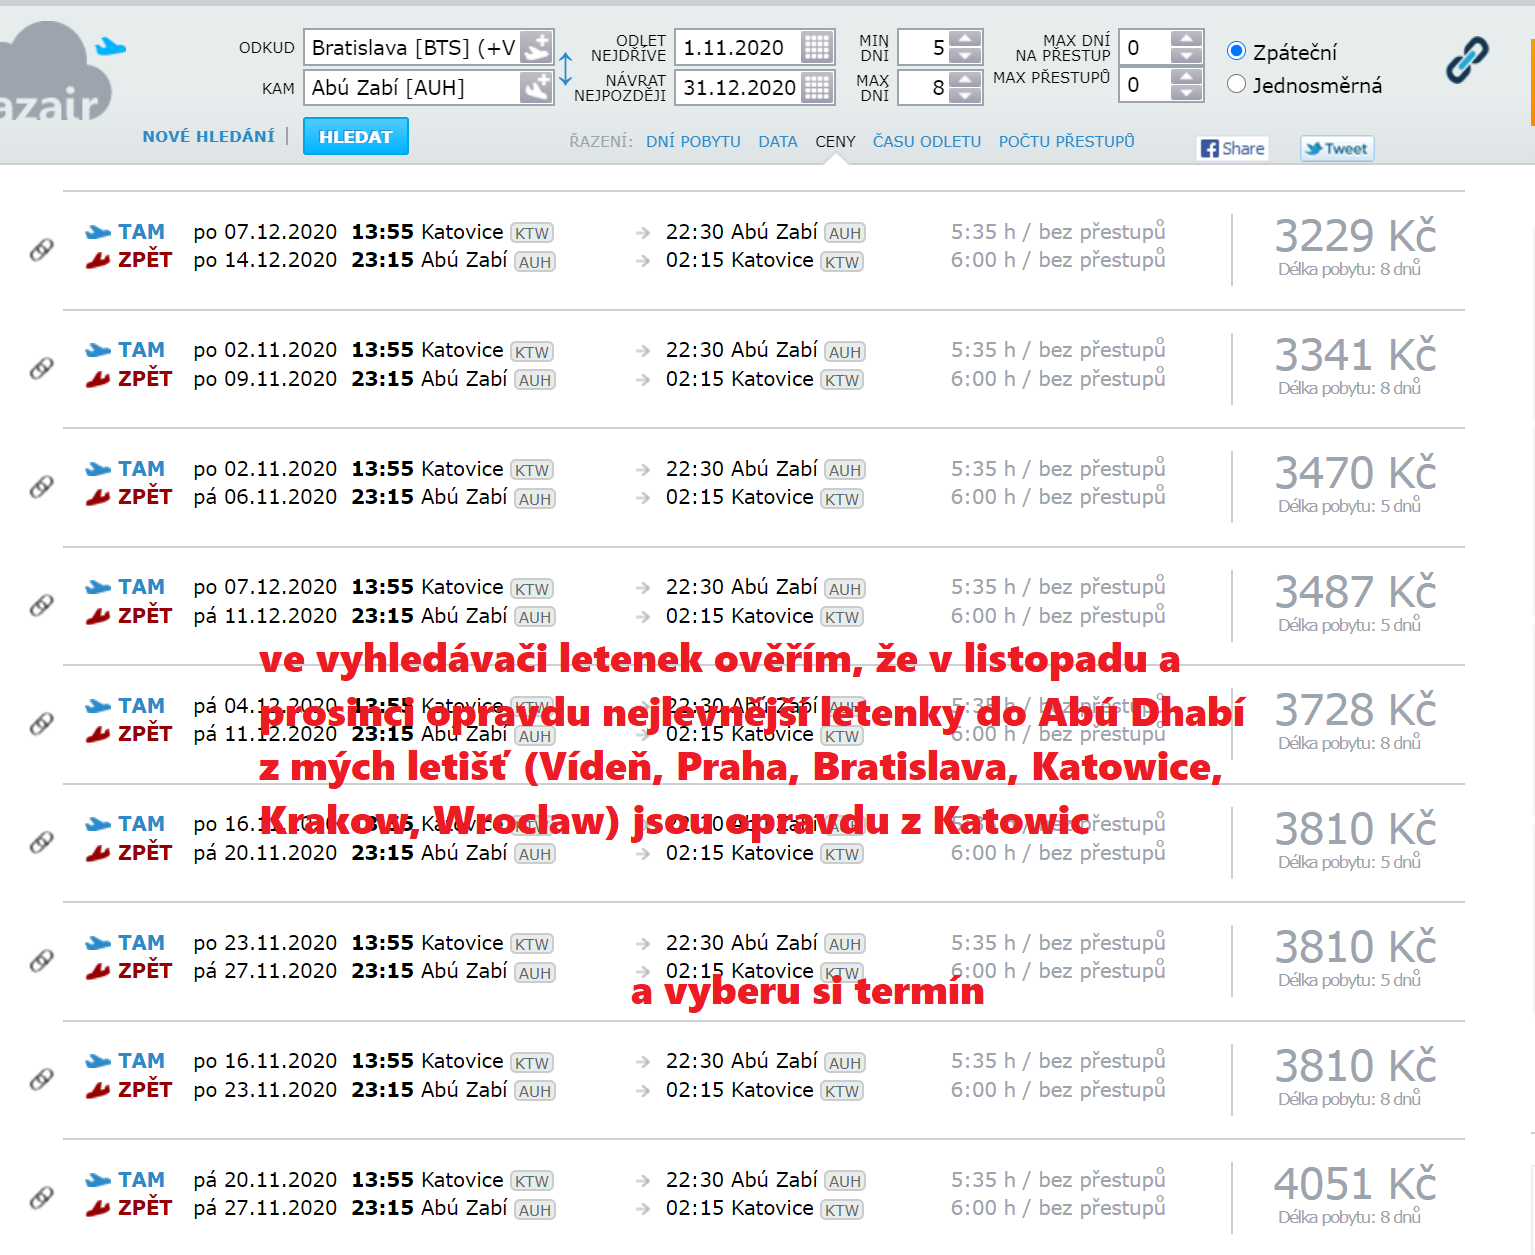Decrease minimum days stepper down arrow

coord(965,56)
